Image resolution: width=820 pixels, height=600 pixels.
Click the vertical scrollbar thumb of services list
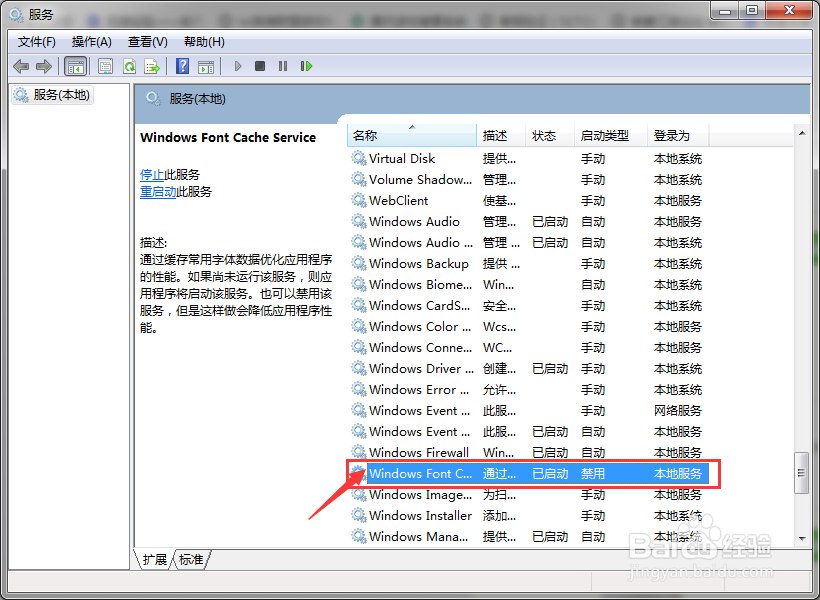(x=802, y=473)
